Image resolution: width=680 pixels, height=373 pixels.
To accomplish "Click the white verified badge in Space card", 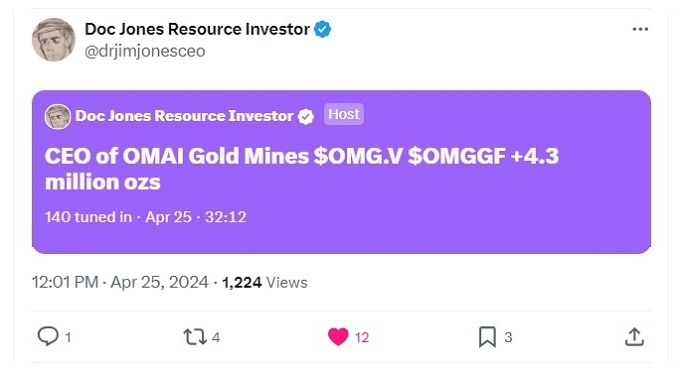I will pyautogui.click(x=306, y=116).
